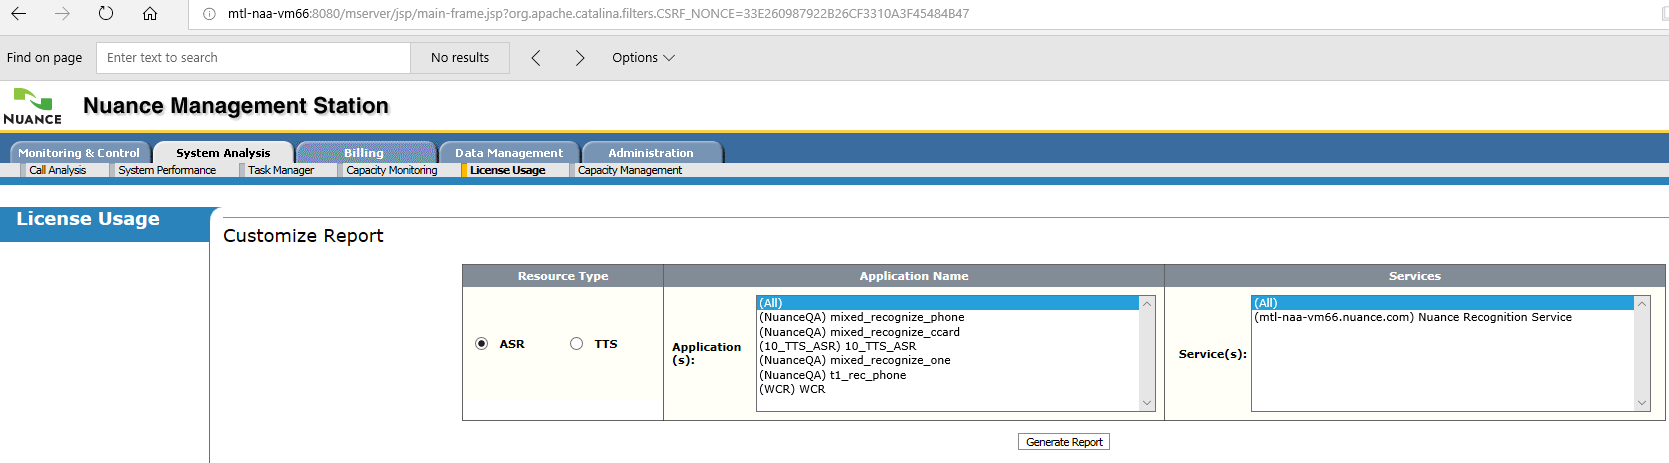
Task: Select the ASR resource type
Action: [482, 344]
